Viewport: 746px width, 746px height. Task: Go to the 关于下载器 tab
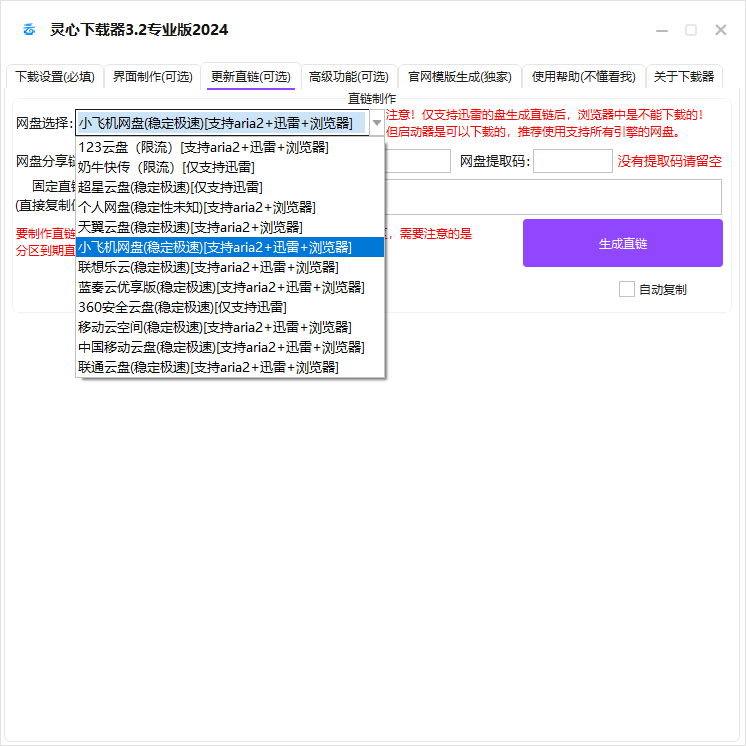coord(684,77)
